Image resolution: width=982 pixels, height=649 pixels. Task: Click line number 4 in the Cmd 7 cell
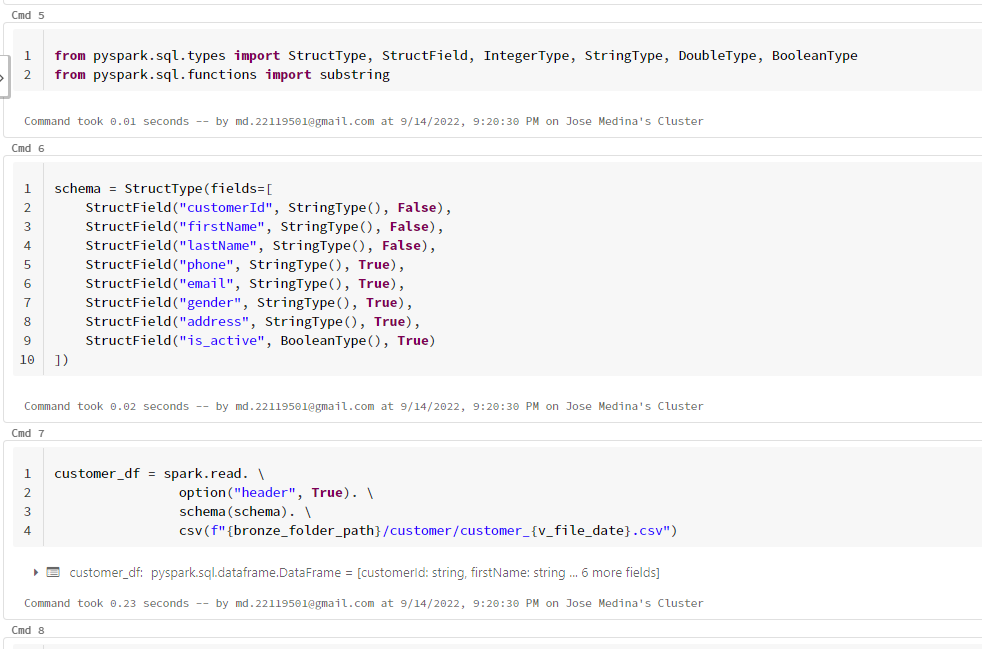tap(27, 530)
